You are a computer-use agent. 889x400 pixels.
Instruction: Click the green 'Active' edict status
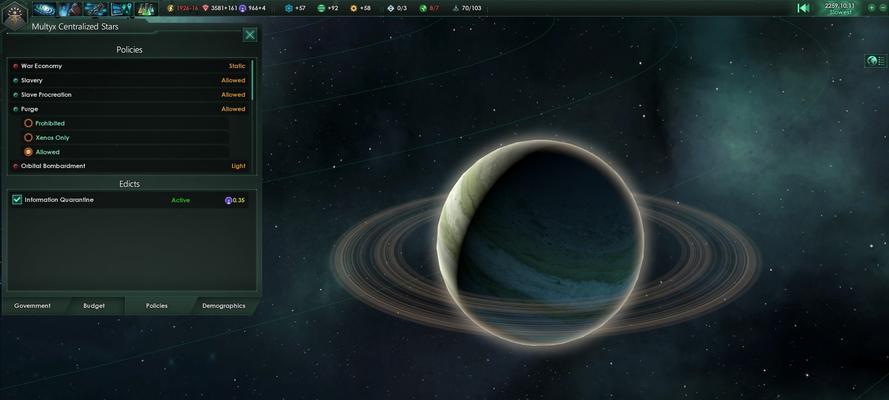(180, 200)
